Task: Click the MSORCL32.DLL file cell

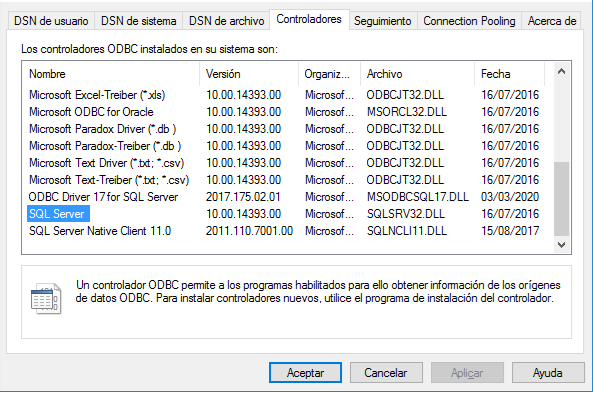Action: pos(407,112)
